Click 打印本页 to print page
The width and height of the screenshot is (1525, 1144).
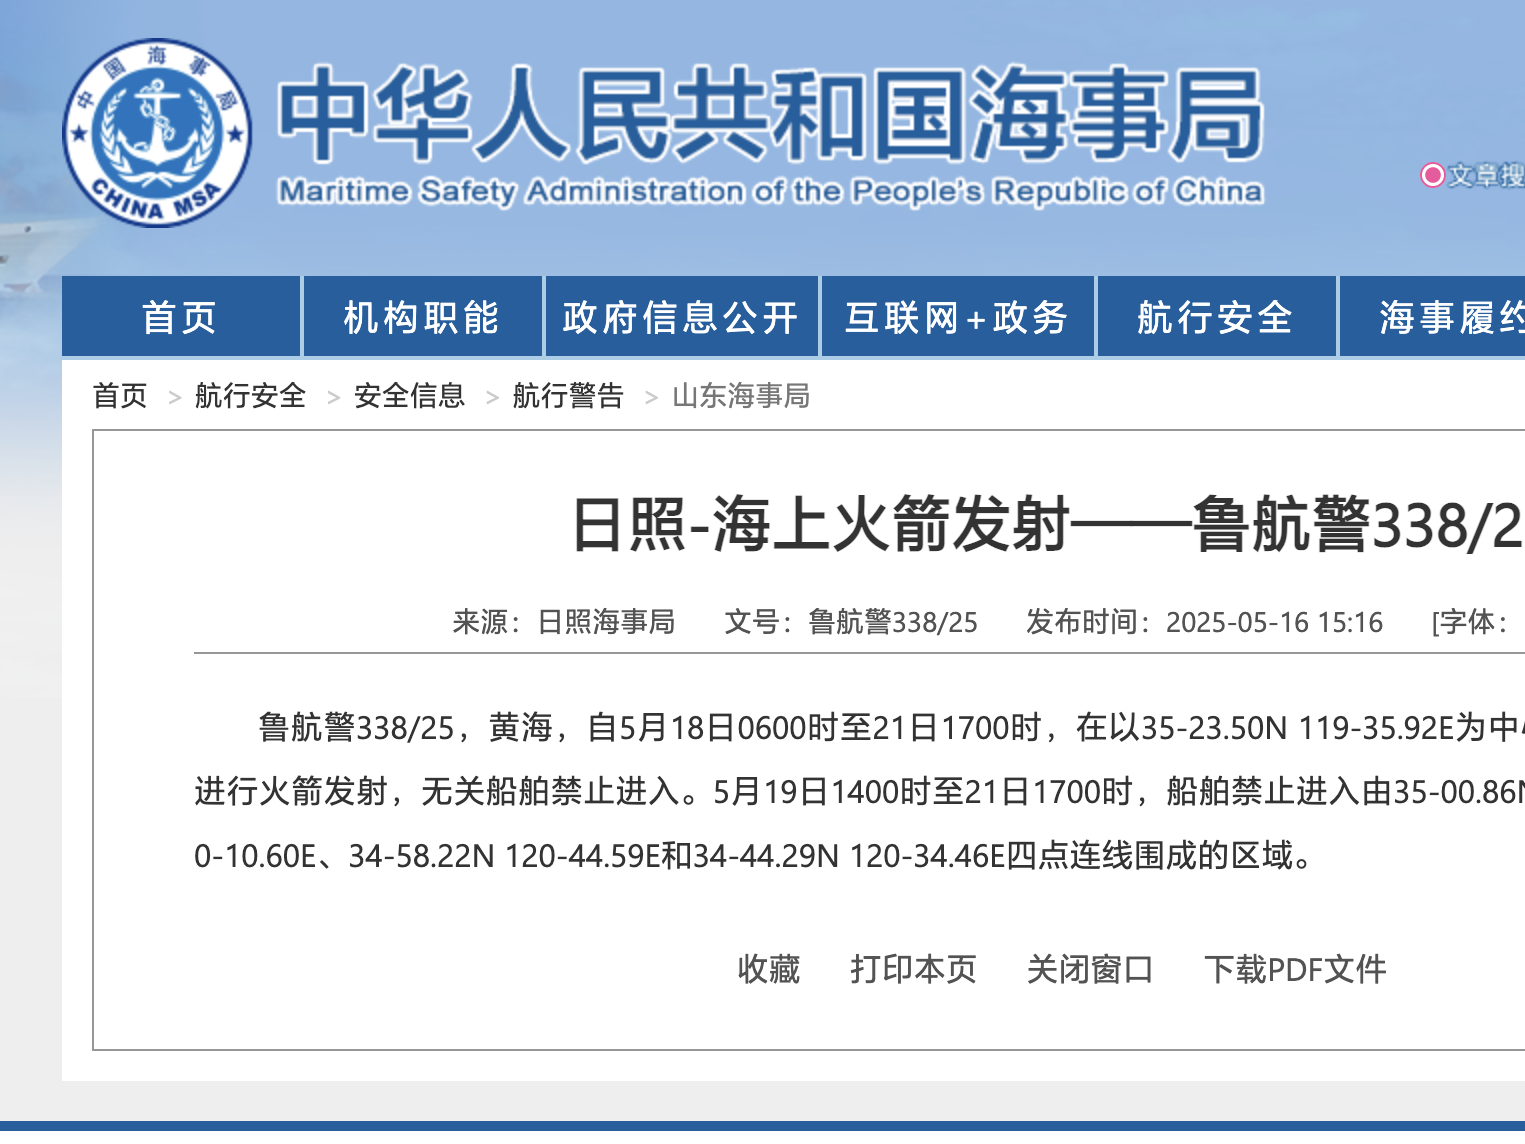(913, 969)
